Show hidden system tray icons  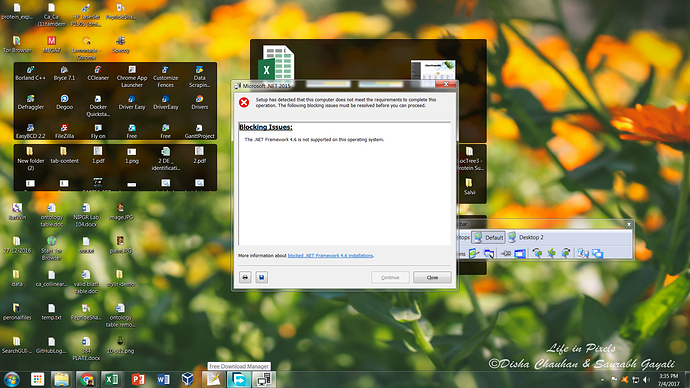[x=603, y=380]
